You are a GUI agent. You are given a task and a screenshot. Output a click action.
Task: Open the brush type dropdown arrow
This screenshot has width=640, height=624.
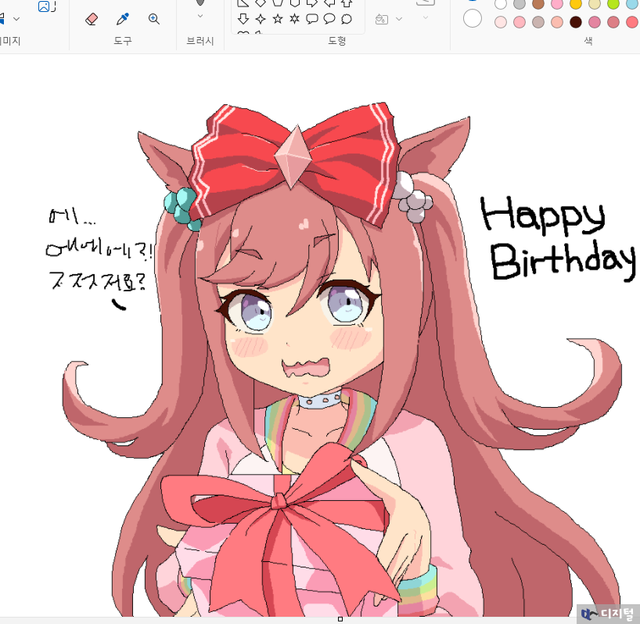(200, 16)
